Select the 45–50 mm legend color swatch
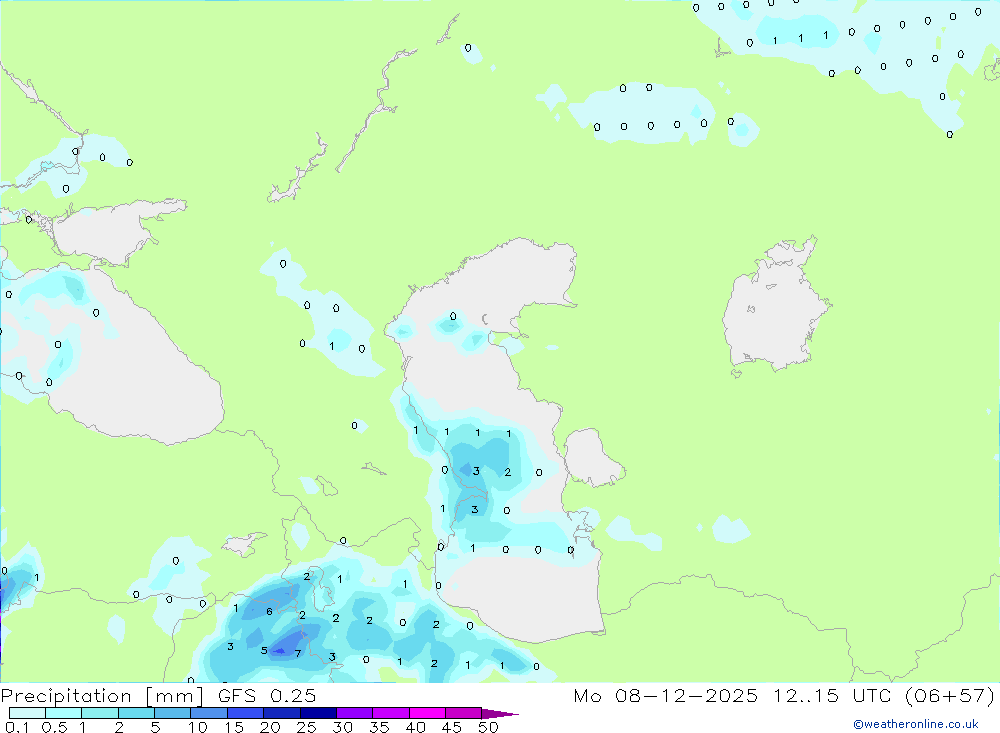The image size is (1000, 733). [464, 713]
